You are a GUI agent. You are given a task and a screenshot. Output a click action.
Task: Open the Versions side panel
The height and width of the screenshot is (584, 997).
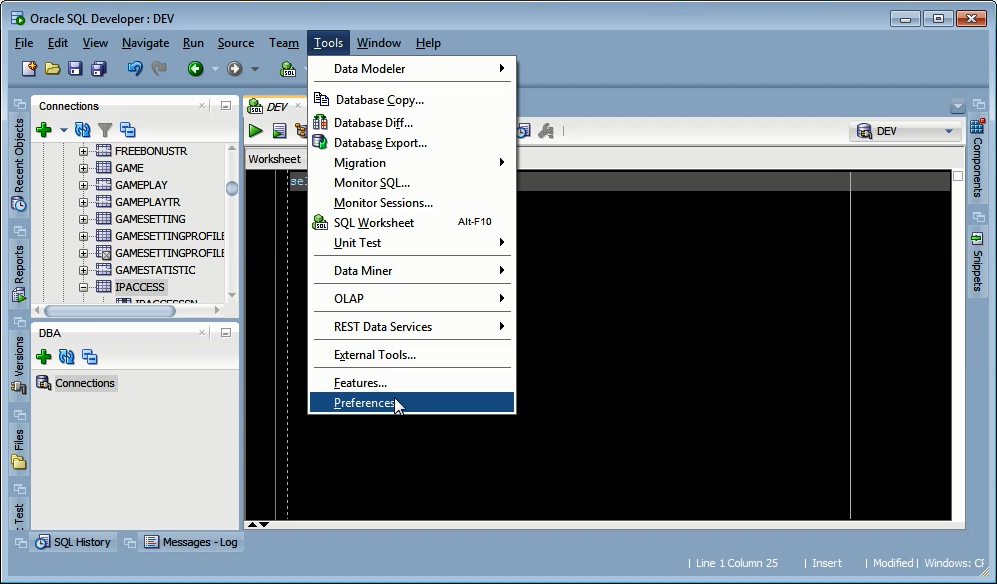[19, 365]
